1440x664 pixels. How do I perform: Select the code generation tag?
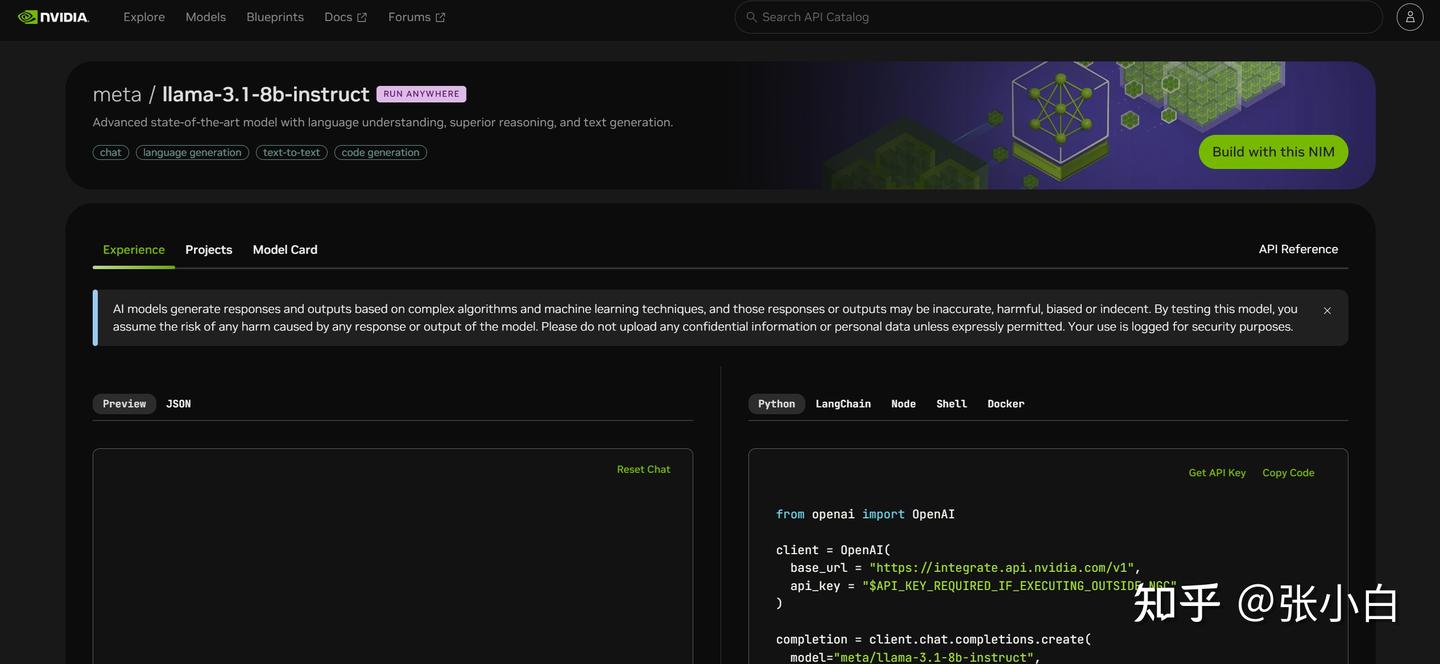380,153
